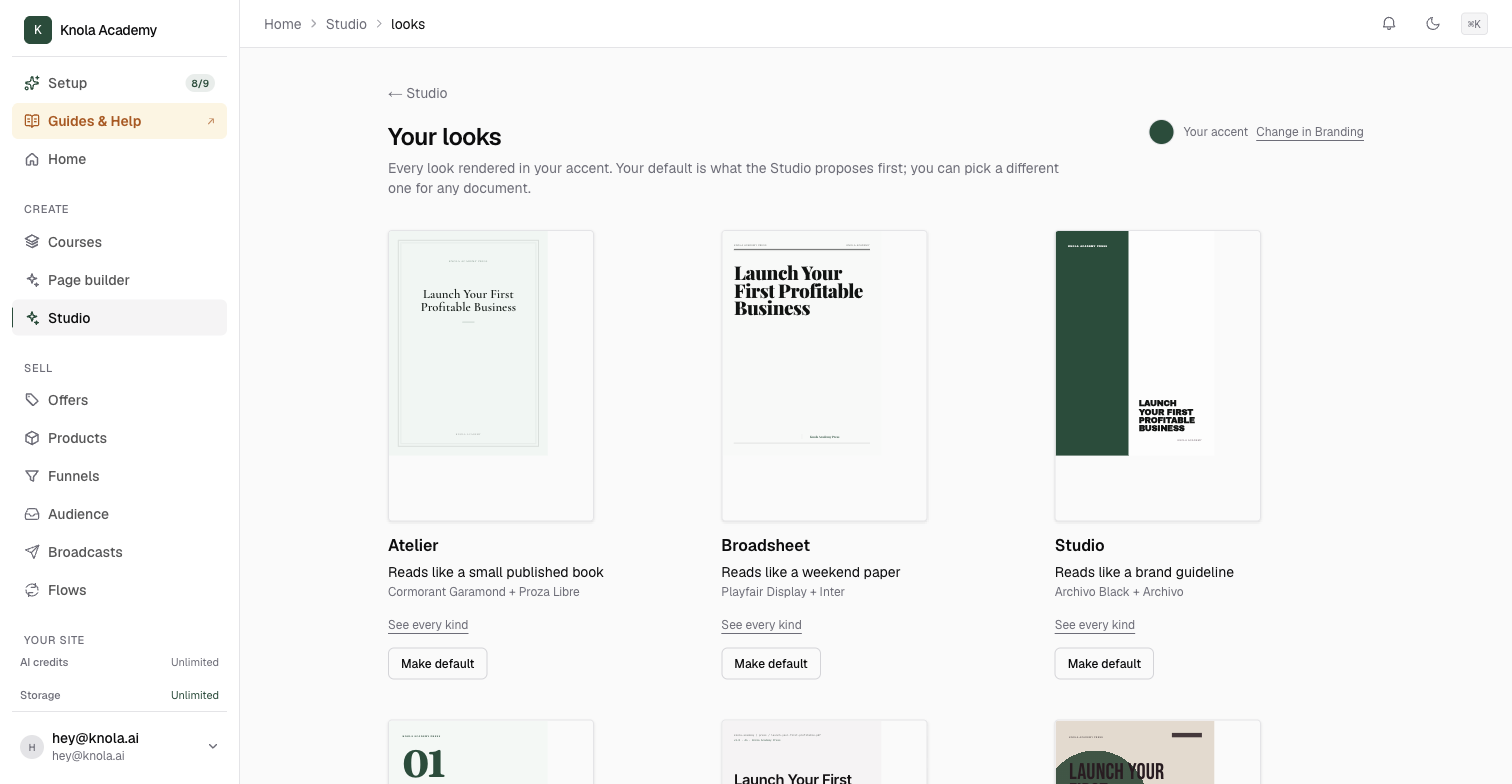Click the Studio sparkle icon in sidebar

click(x=32, y=318)
